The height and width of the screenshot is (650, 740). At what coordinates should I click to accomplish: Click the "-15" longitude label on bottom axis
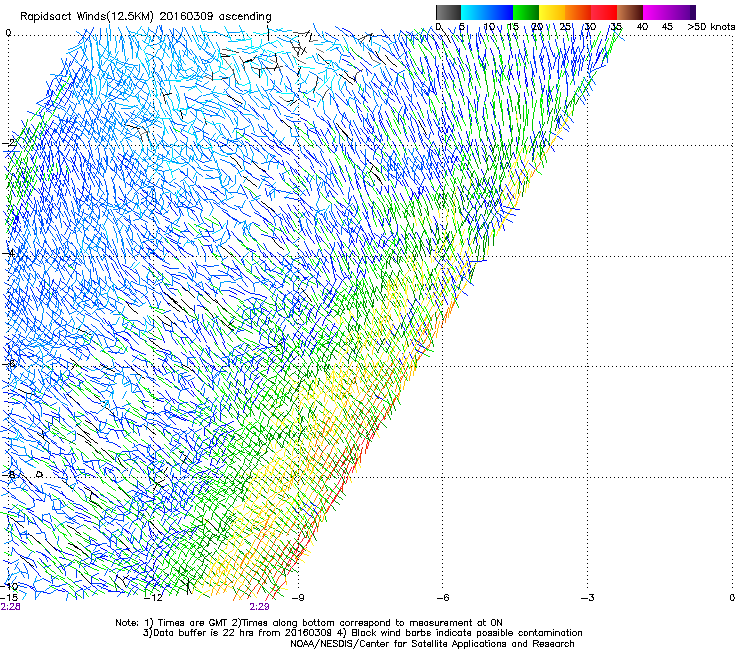(9, 597)
